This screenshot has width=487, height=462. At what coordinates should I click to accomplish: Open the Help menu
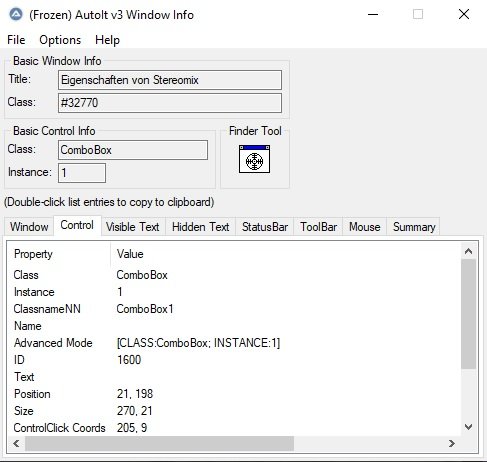click(107, 40)
